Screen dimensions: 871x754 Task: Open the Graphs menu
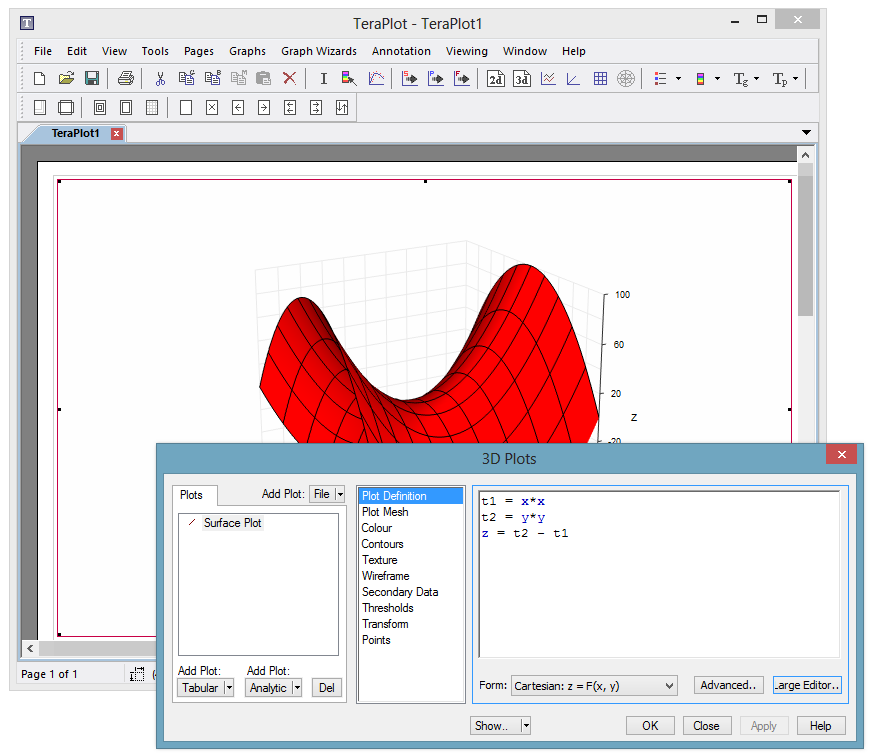coord(247,51)
